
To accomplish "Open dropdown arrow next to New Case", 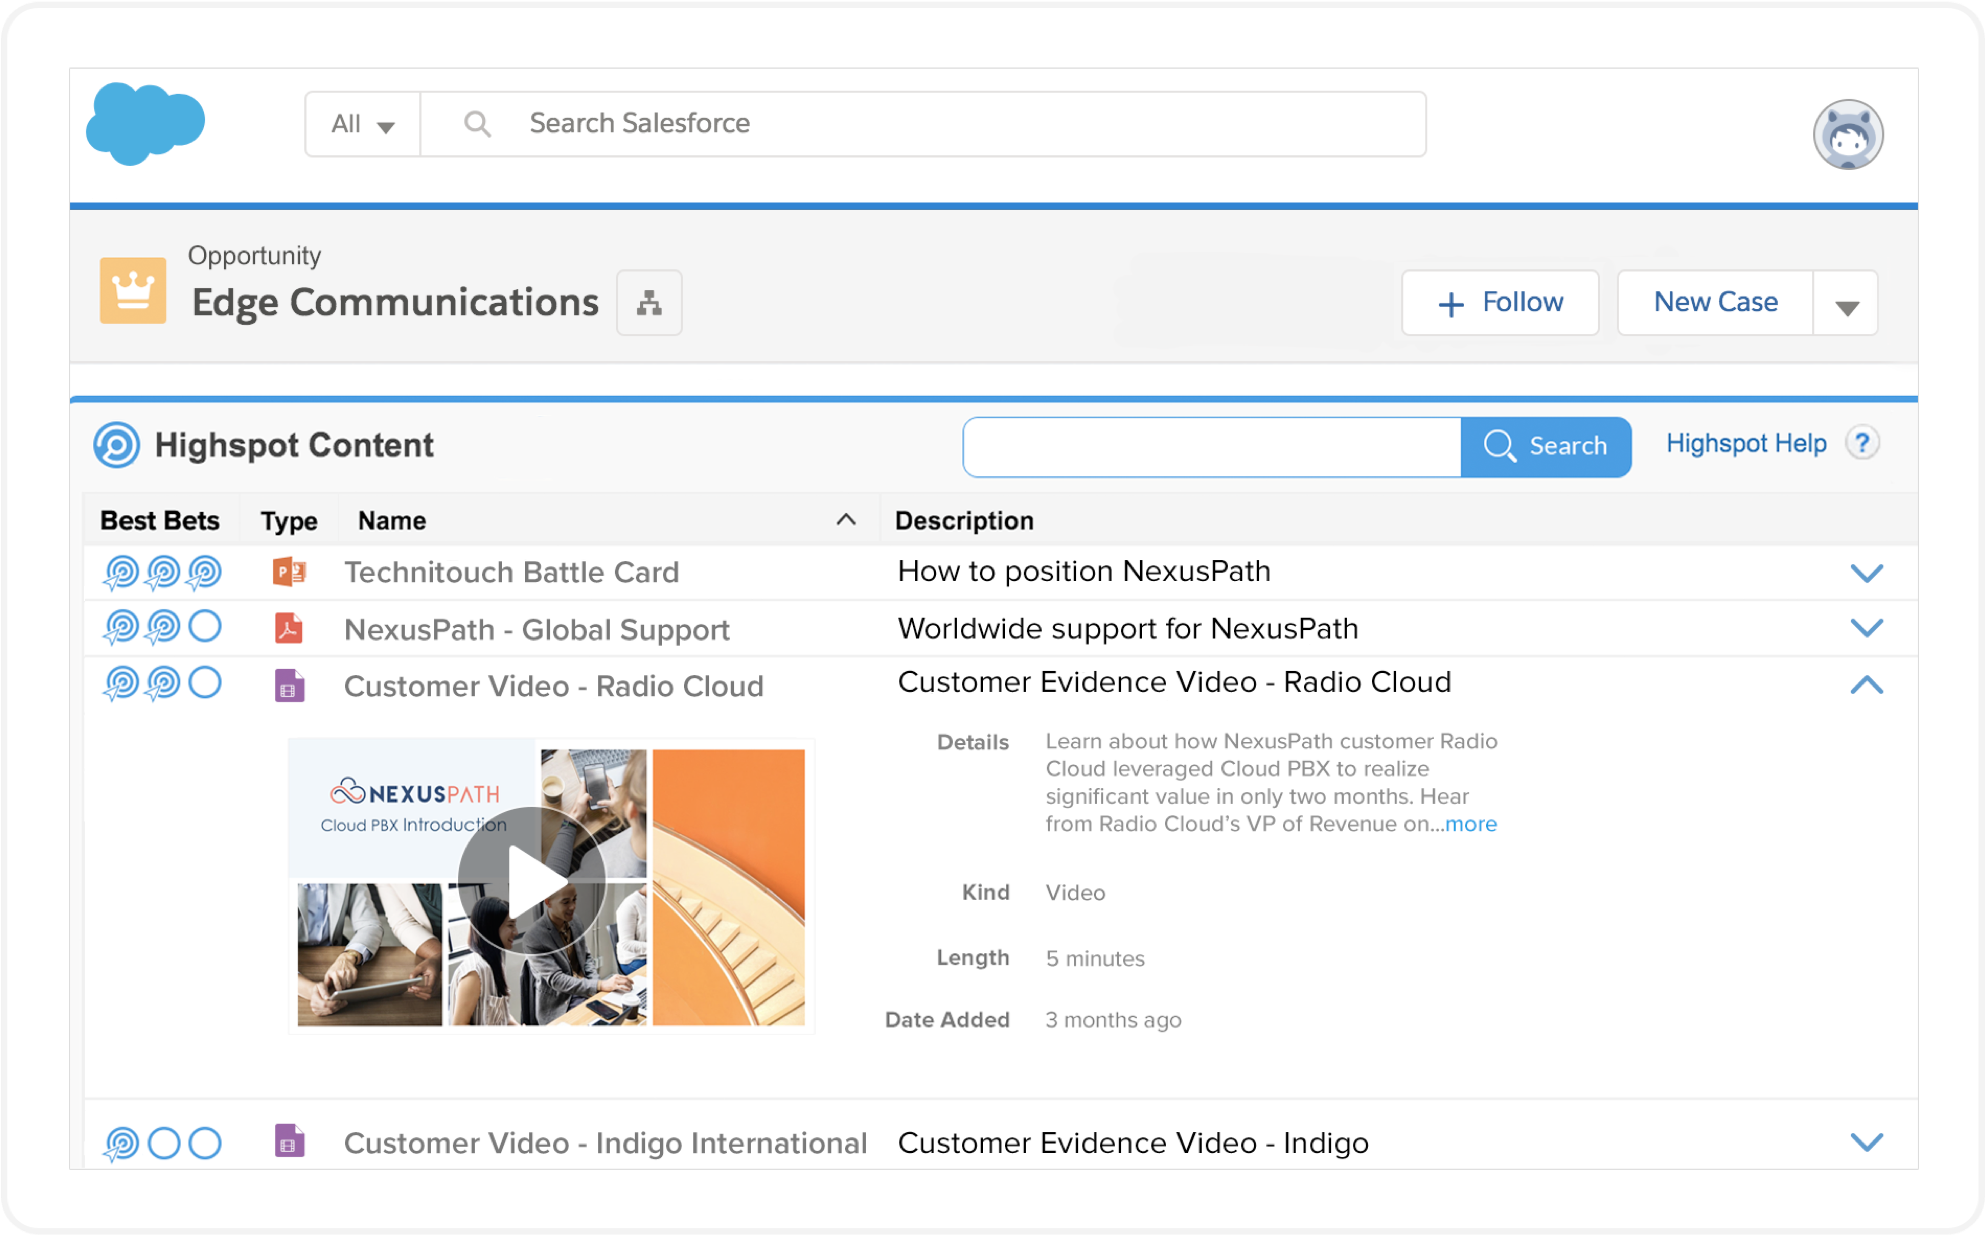I will (1846, 303).
